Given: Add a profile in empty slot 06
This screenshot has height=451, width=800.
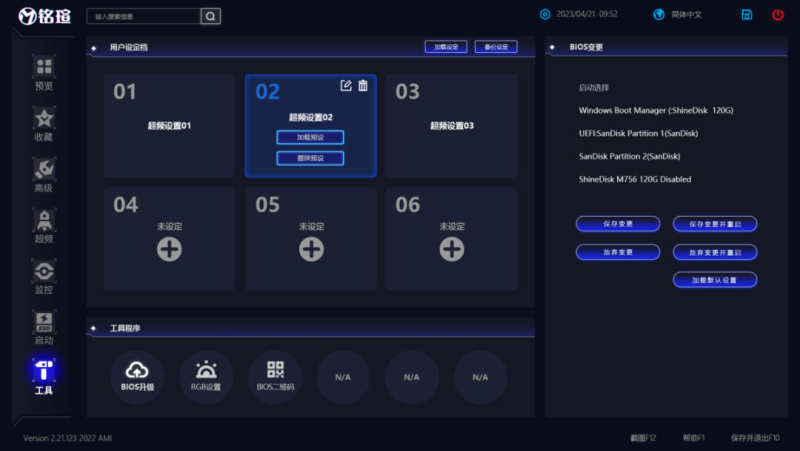Looking at the screenshot, I should pyautogui.click(x=452, y=249).
